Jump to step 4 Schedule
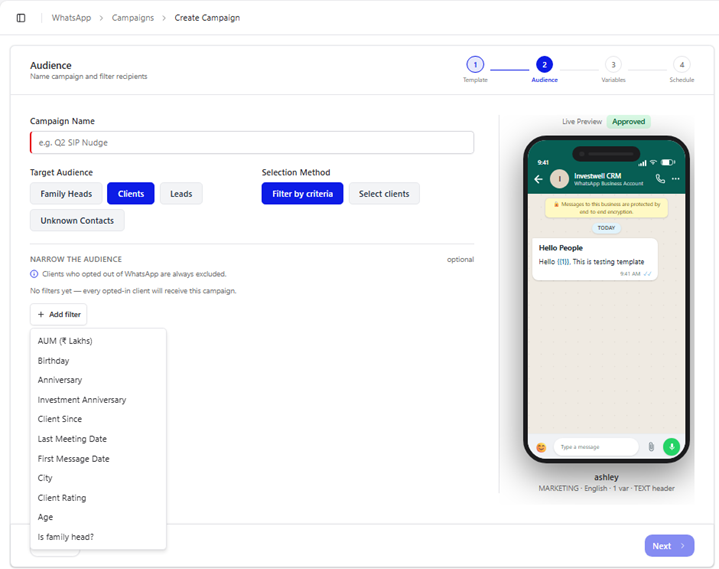Viewport: 719px width, 569px height. tap(682, 65)
